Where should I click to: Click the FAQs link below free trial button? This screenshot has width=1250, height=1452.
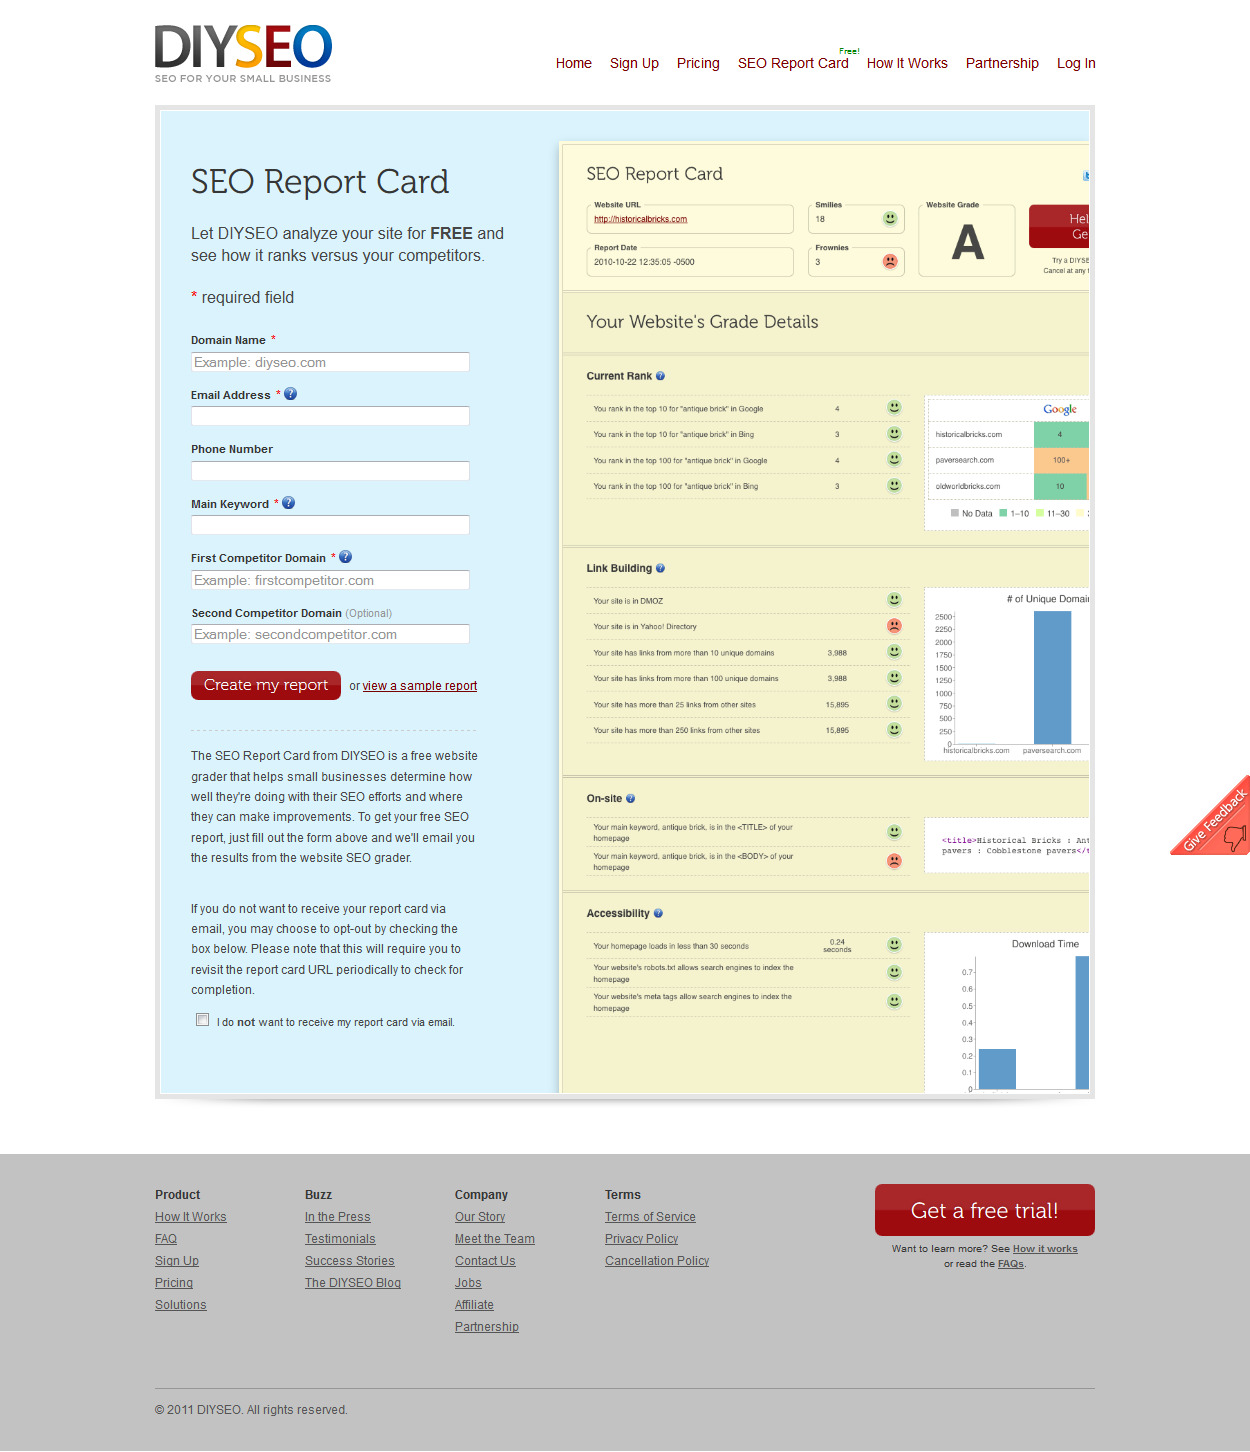[1011, 1264]
